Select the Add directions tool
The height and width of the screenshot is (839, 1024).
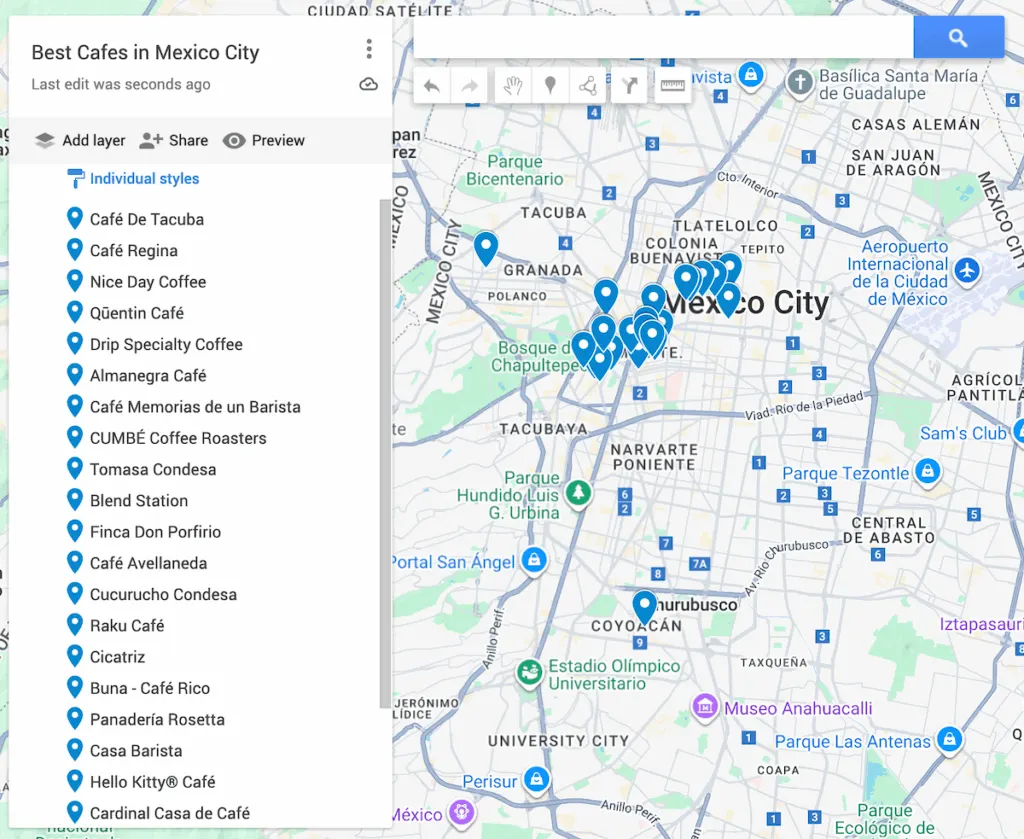pos(629,86)
